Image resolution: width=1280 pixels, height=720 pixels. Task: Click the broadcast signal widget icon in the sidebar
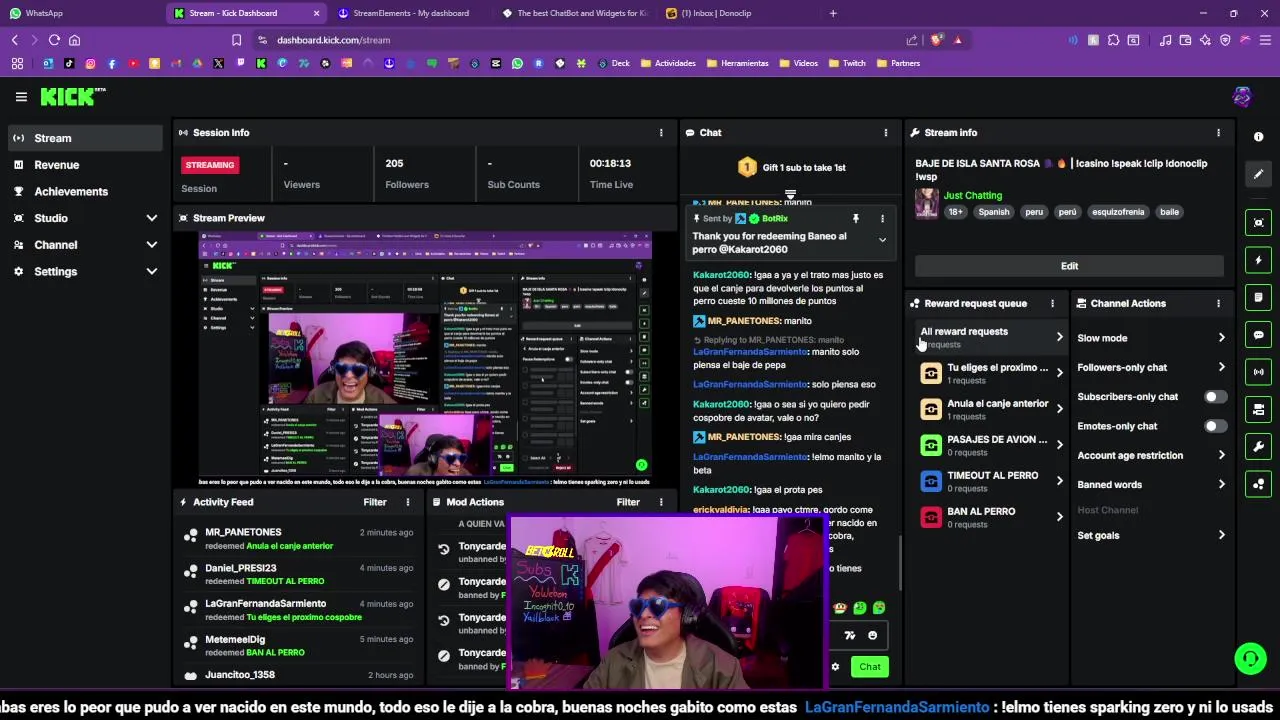point(1258,372)
